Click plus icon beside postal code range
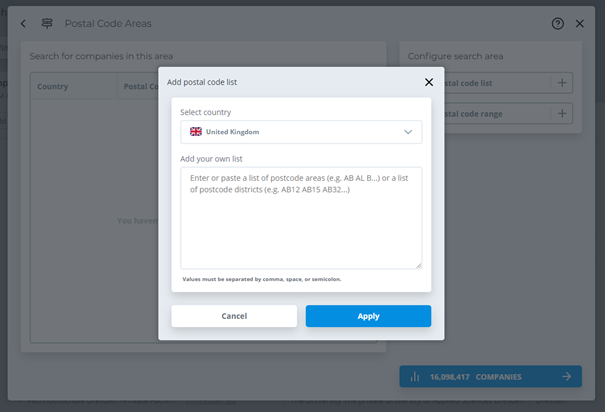The image size is (605, 412). (562, 114)
